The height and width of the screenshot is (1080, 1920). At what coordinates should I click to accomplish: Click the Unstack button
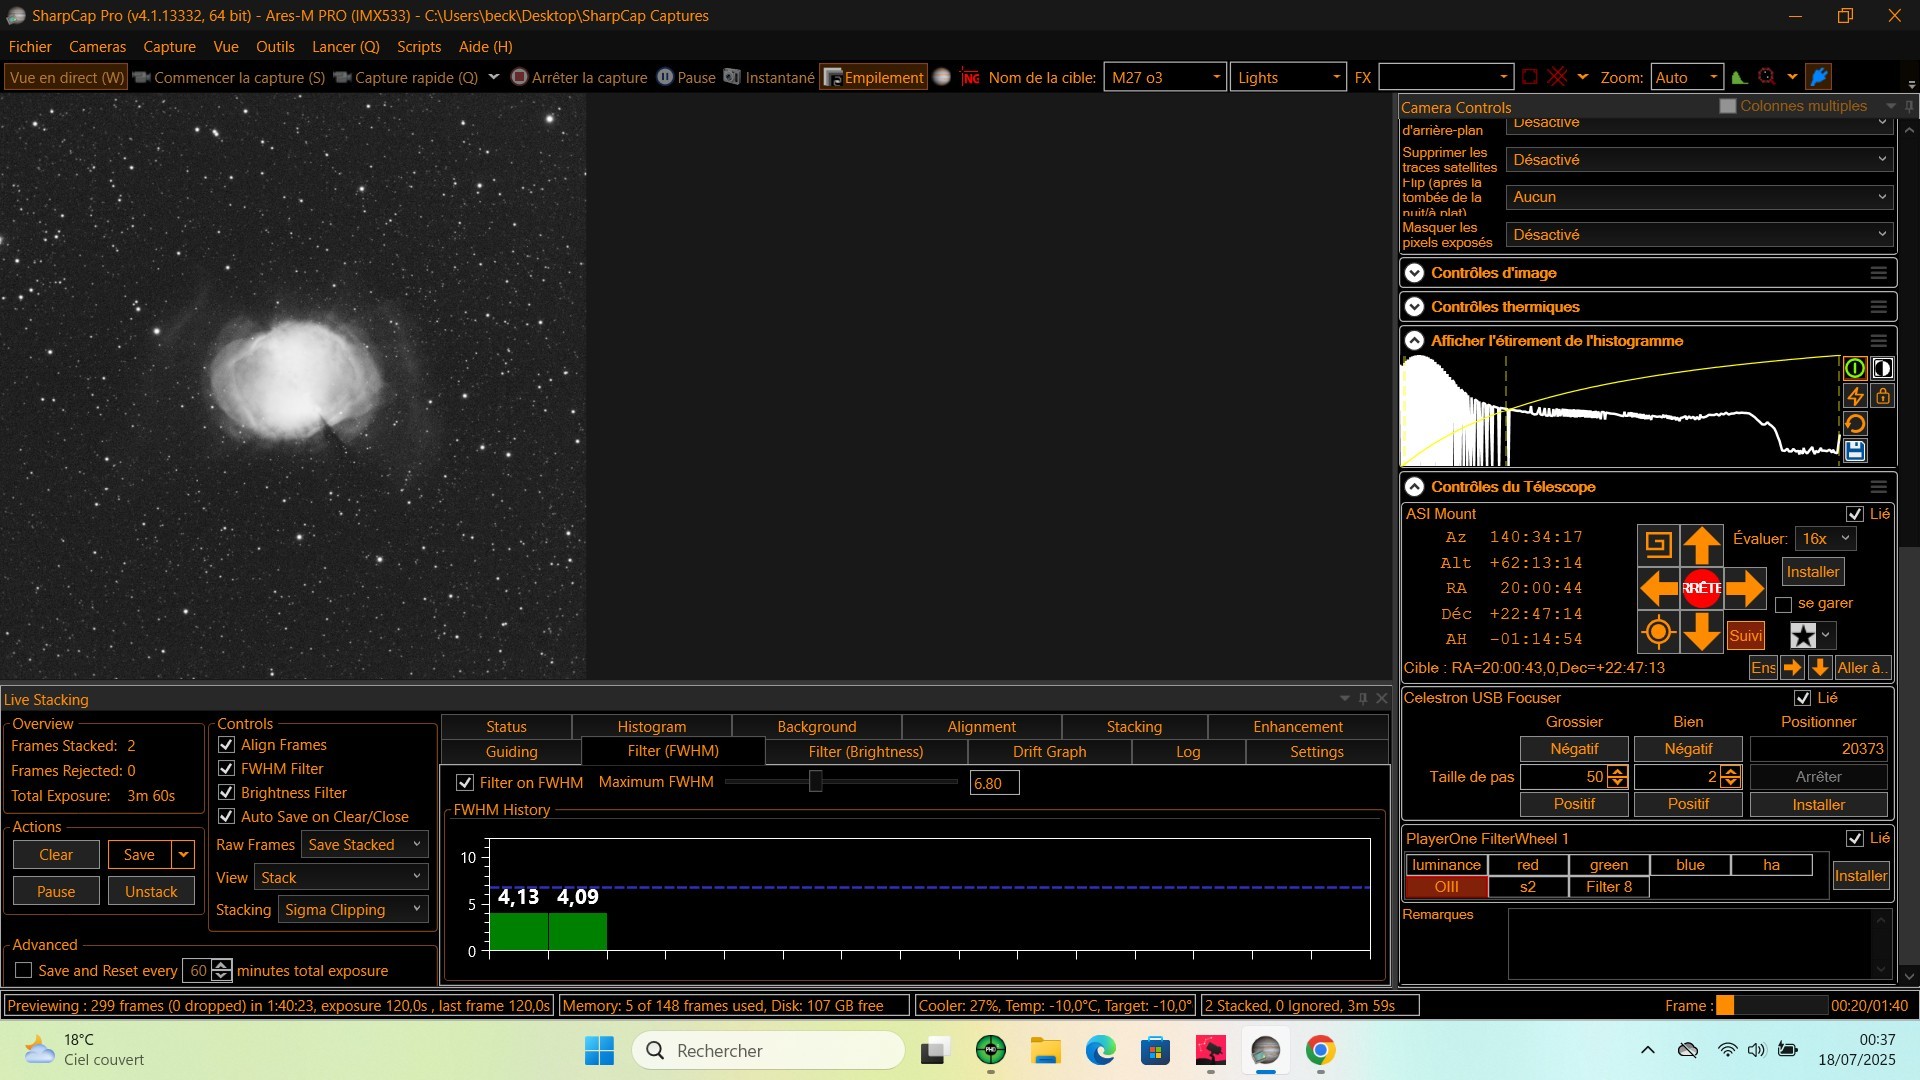(x=151, y=892)
